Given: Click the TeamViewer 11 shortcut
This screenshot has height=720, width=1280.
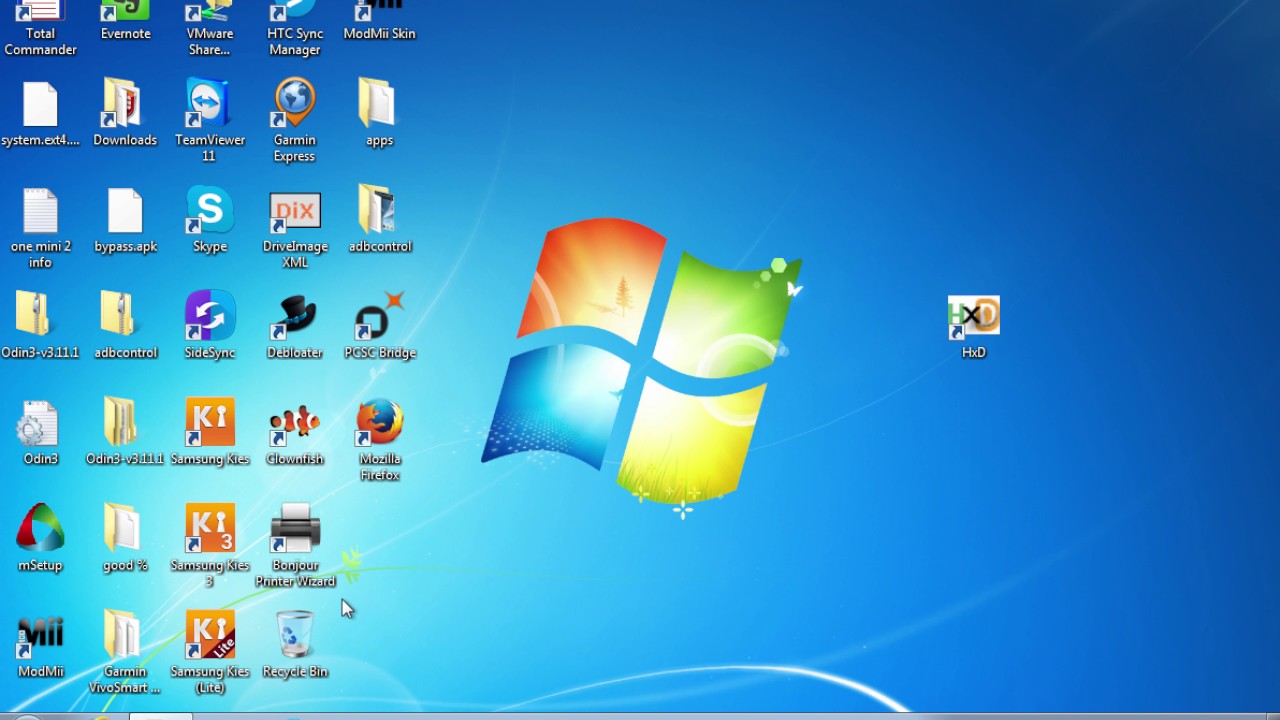Looking at the screenshot, I should [x=210, y=121].
